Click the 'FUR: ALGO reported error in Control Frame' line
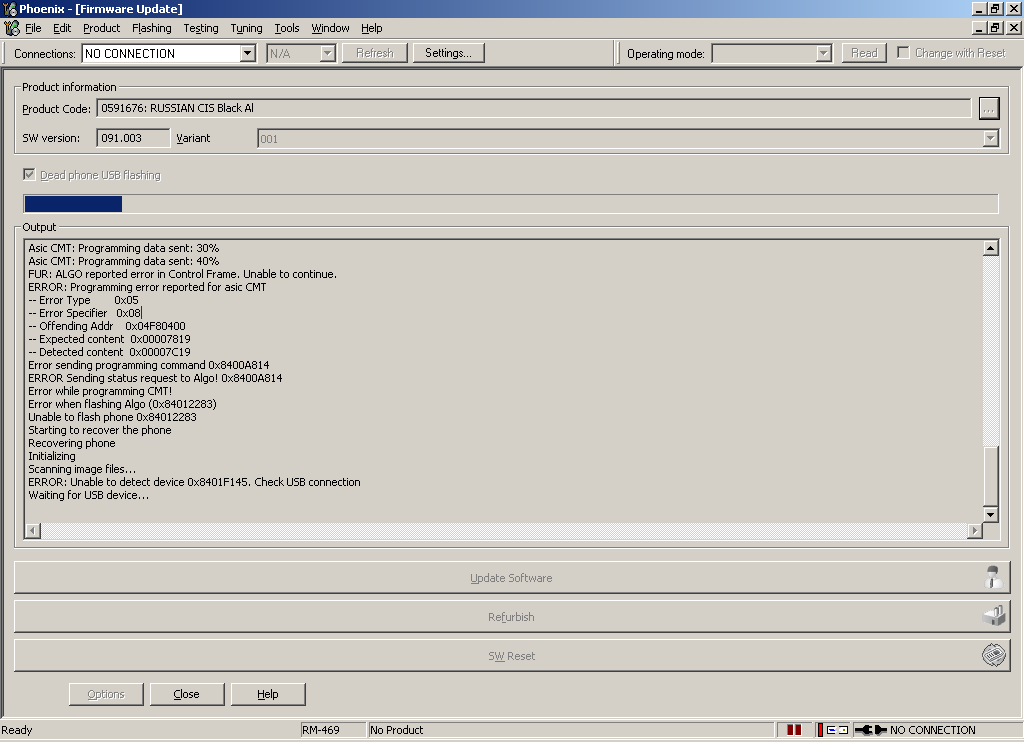 182,274
